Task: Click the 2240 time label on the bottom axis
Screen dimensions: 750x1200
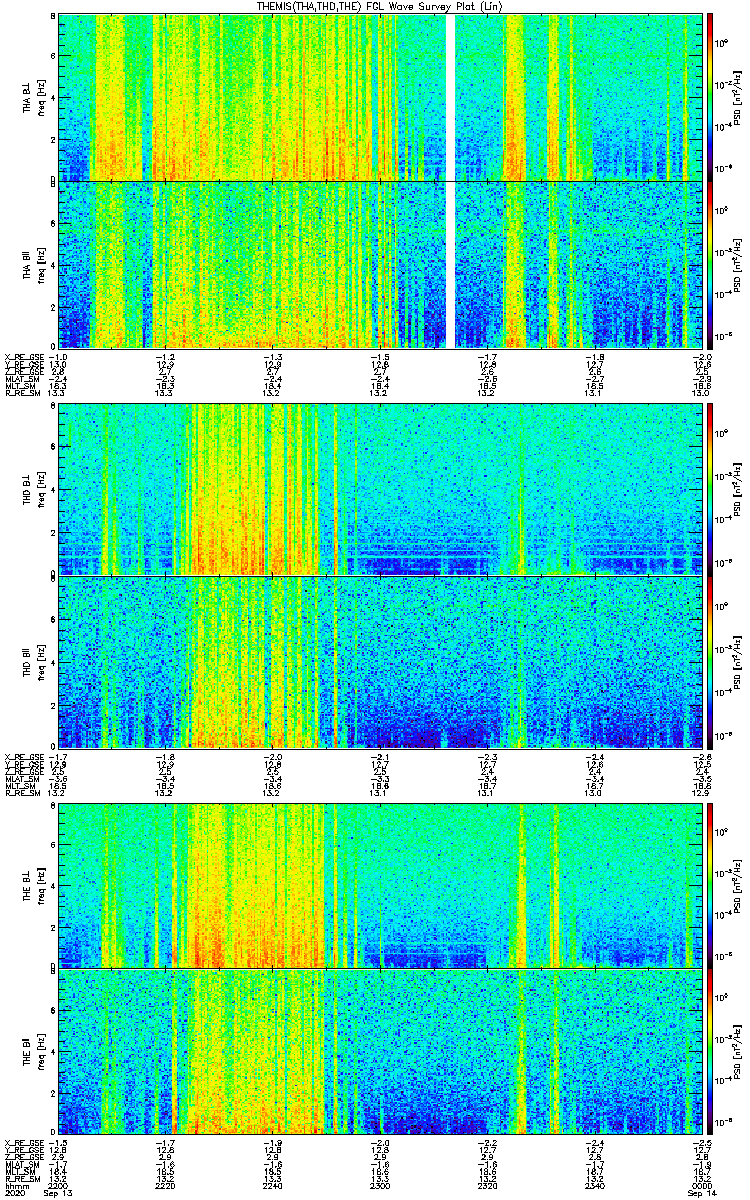Action: [272, 1184]
